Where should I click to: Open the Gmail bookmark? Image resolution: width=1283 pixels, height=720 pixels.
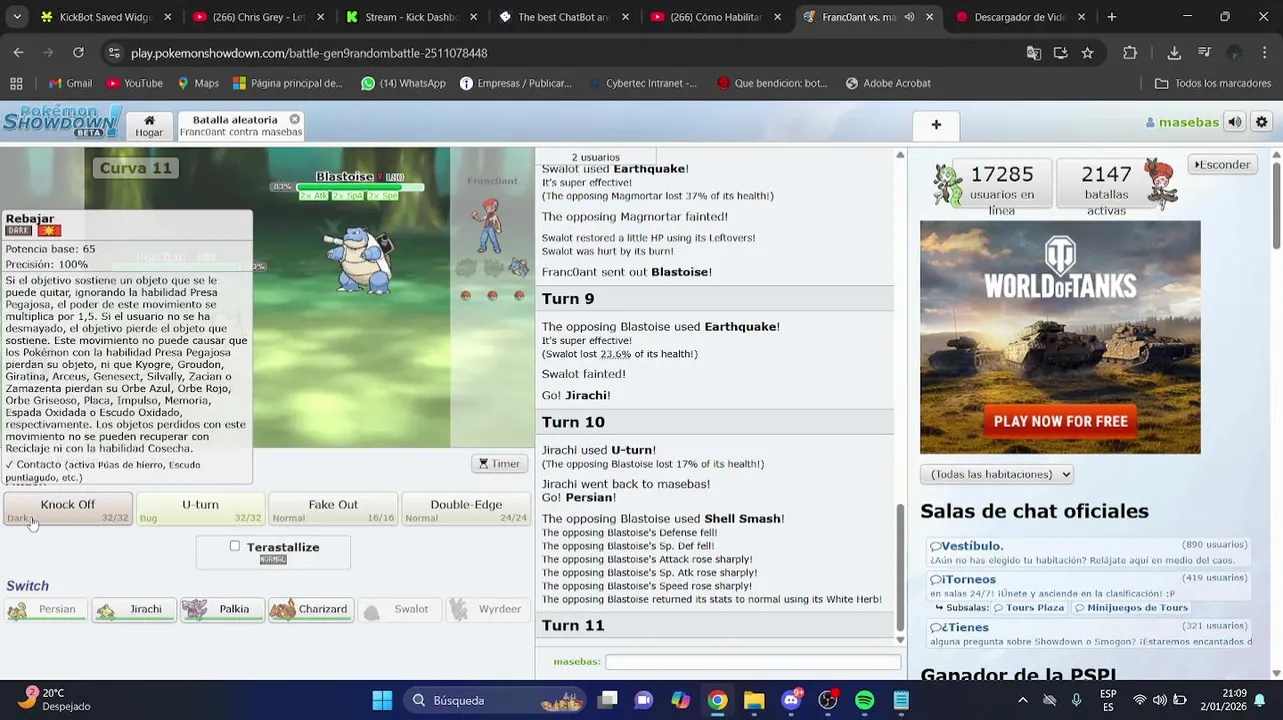[x=70, y=83]
